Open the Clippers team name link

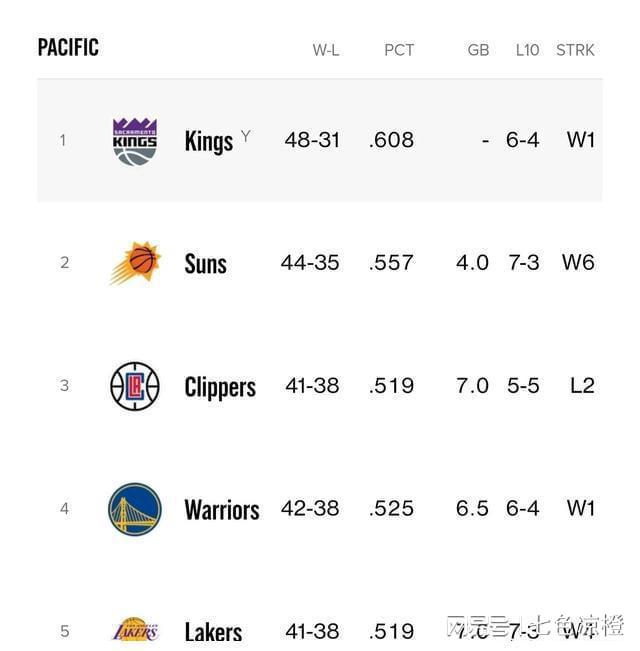click(220, 387)
